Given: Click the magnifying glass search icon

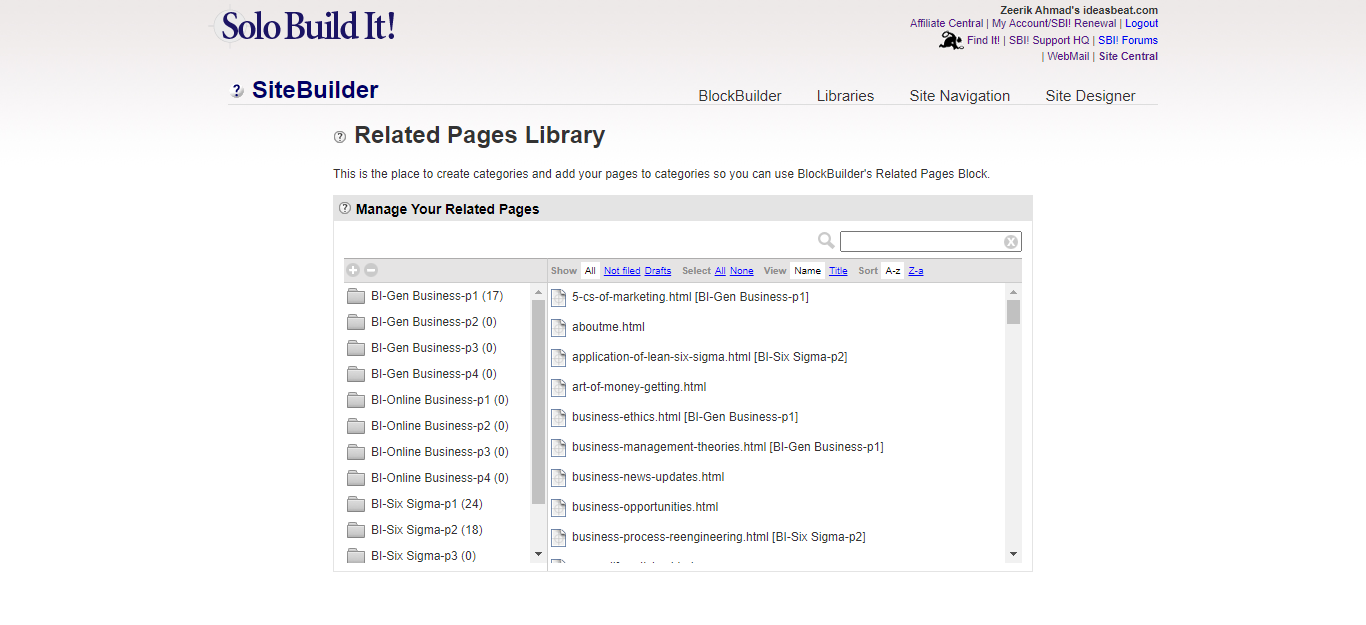Looking at the screenshot, I should [x=826, y=240].
